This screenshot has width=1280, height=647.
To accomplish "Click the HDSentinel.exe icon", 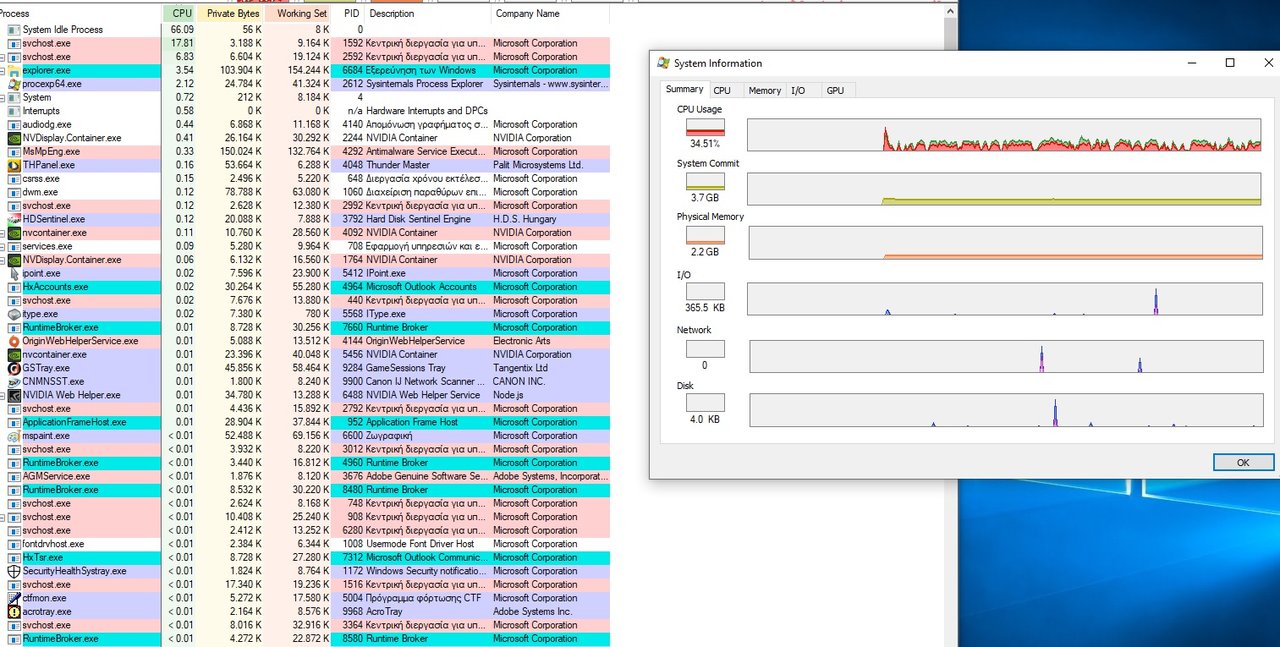I will [14, 219].
